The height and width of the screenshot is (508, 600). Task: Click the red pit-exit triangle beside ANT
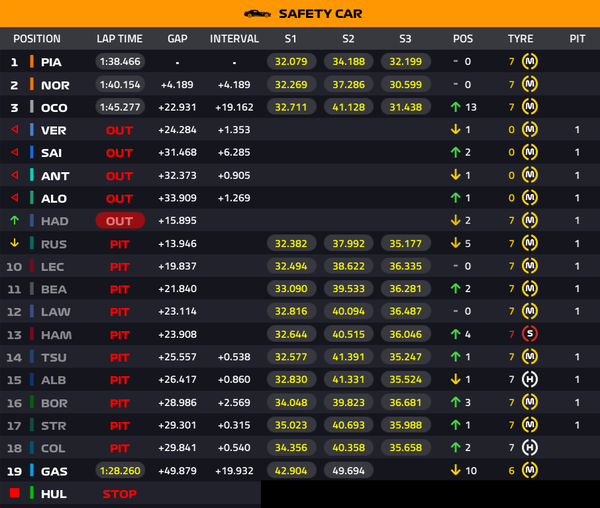point(15,175)
